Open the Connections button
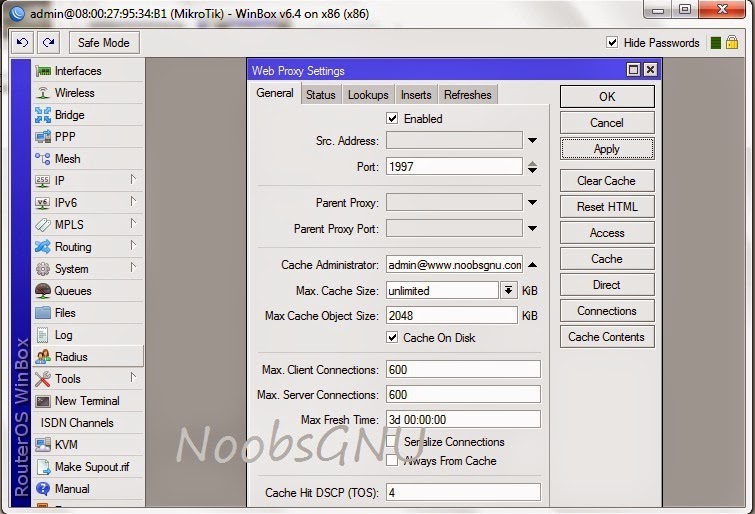 607,311
